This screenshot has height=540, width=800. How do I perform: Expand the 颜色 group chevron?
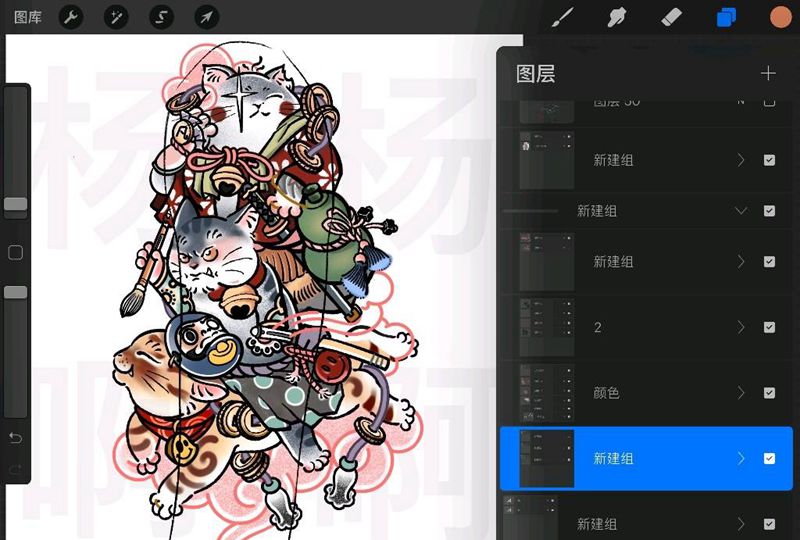tap(741, 393)
